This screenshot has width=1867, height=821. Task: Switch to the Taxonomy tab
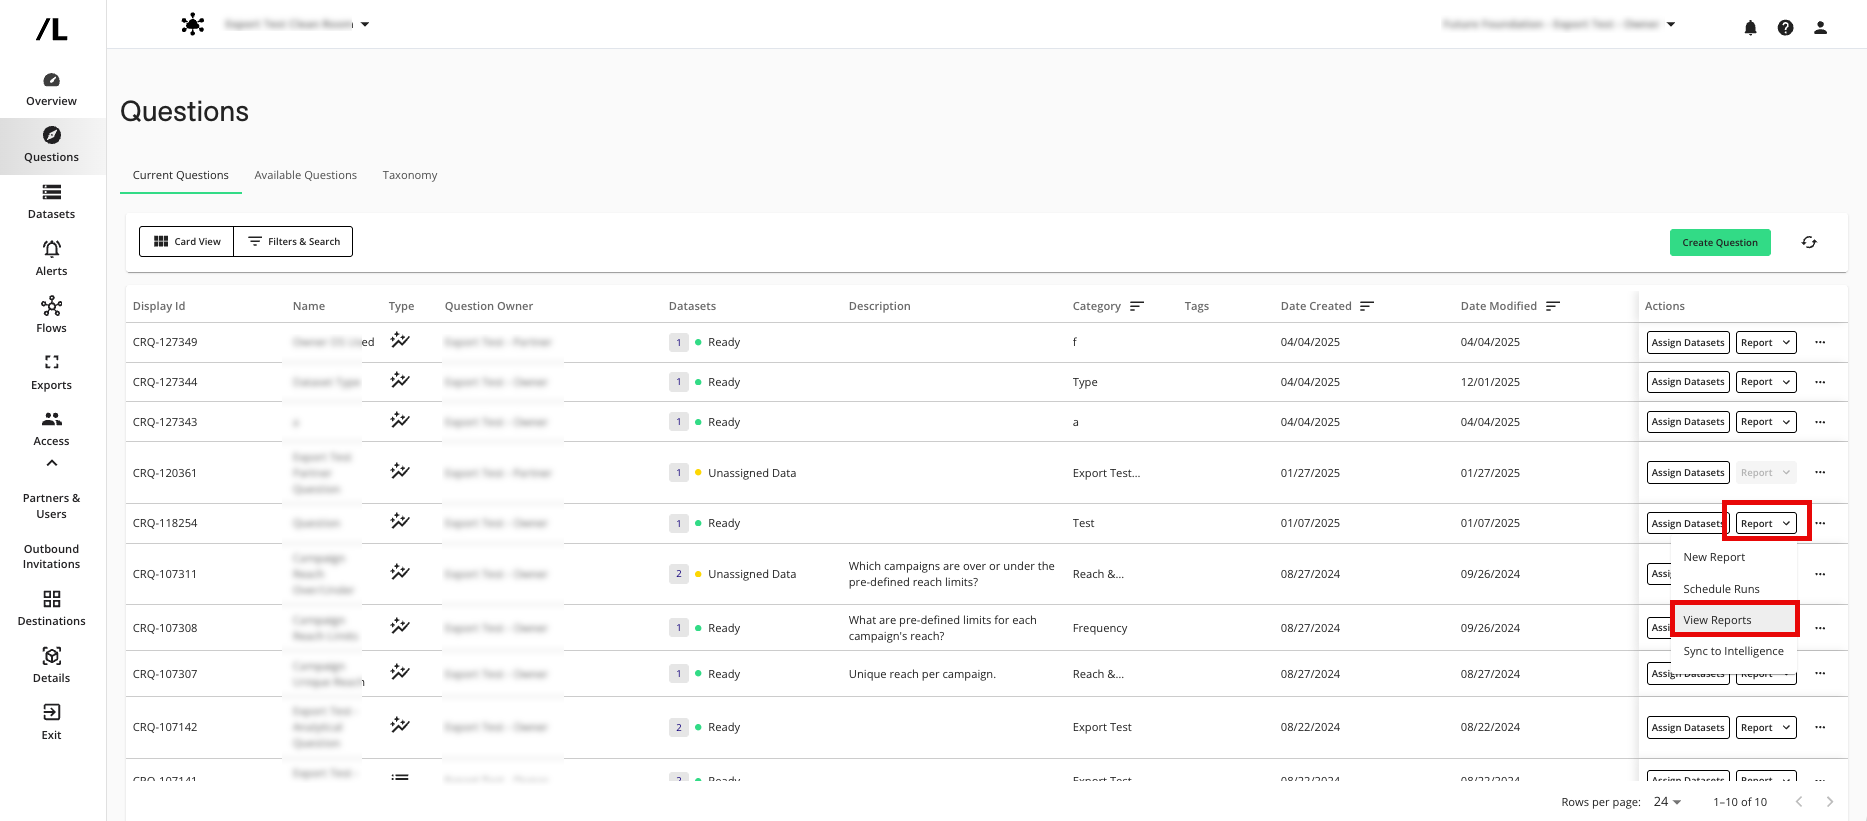click(x=410, y=175)
